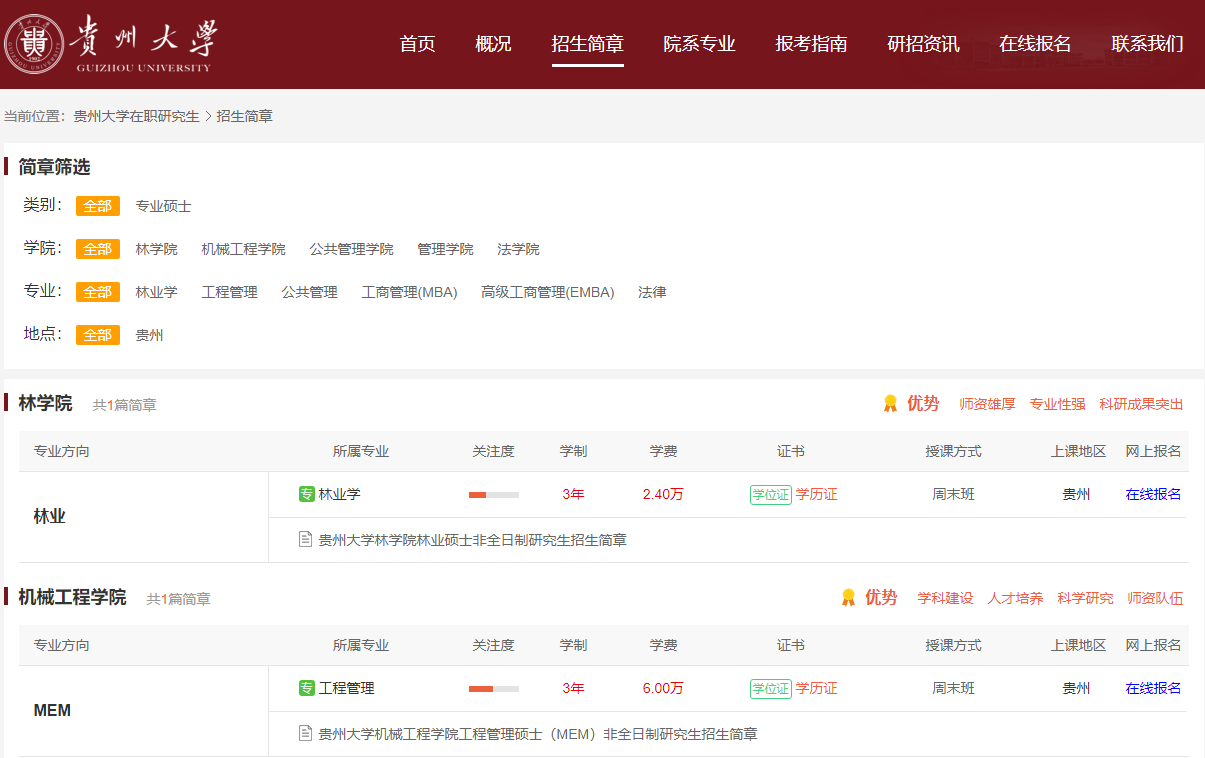Filter major by 林业学
This screenshot has height=758, width=1205.
[157, 292]
